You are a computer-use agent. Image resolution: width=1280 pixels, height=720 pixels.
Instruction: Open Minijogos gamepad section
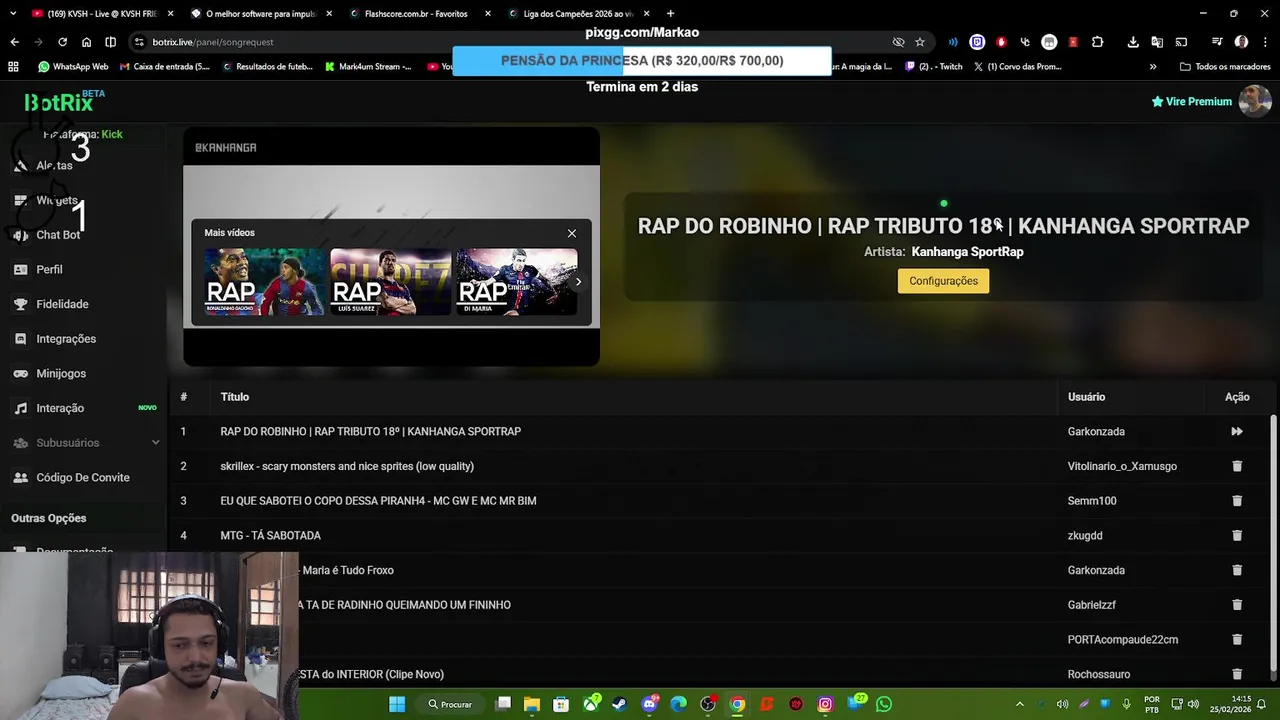tap(61, 374)
